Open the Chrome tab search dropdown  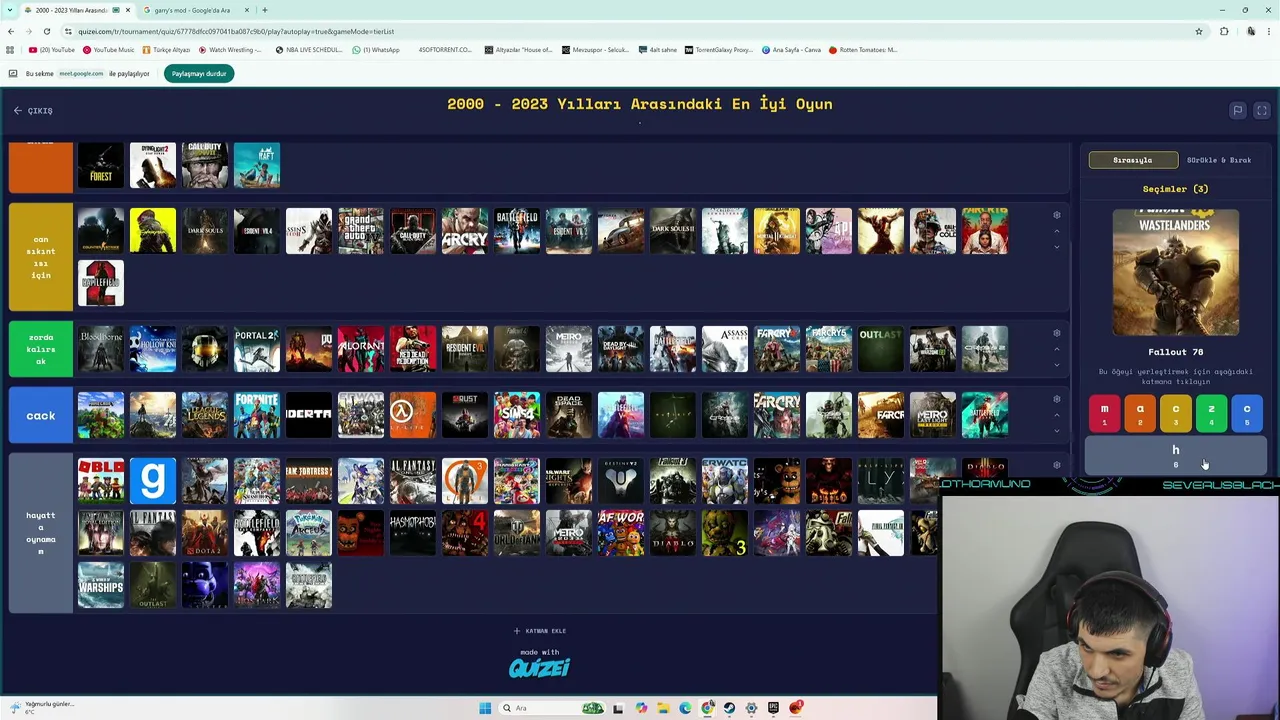coord(10,10)
